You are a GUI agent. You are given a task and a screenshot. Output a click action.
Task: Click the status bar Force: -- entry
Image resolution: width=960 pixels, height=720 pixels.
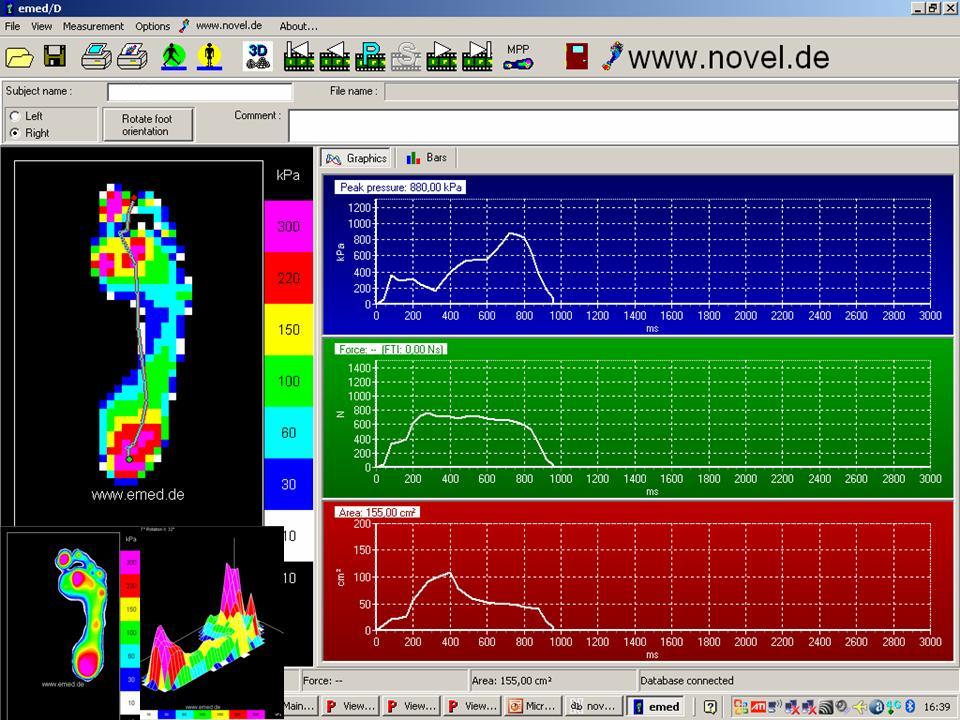click(323, 680)
